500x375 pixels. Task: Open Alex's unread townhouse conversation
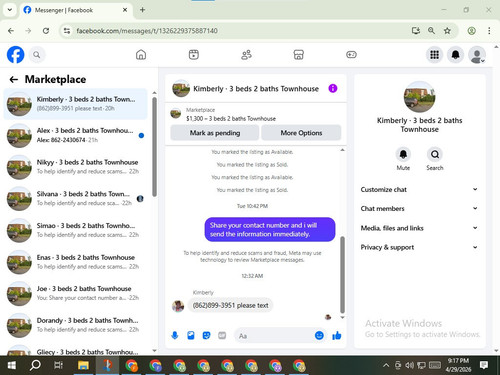point(75,135)
